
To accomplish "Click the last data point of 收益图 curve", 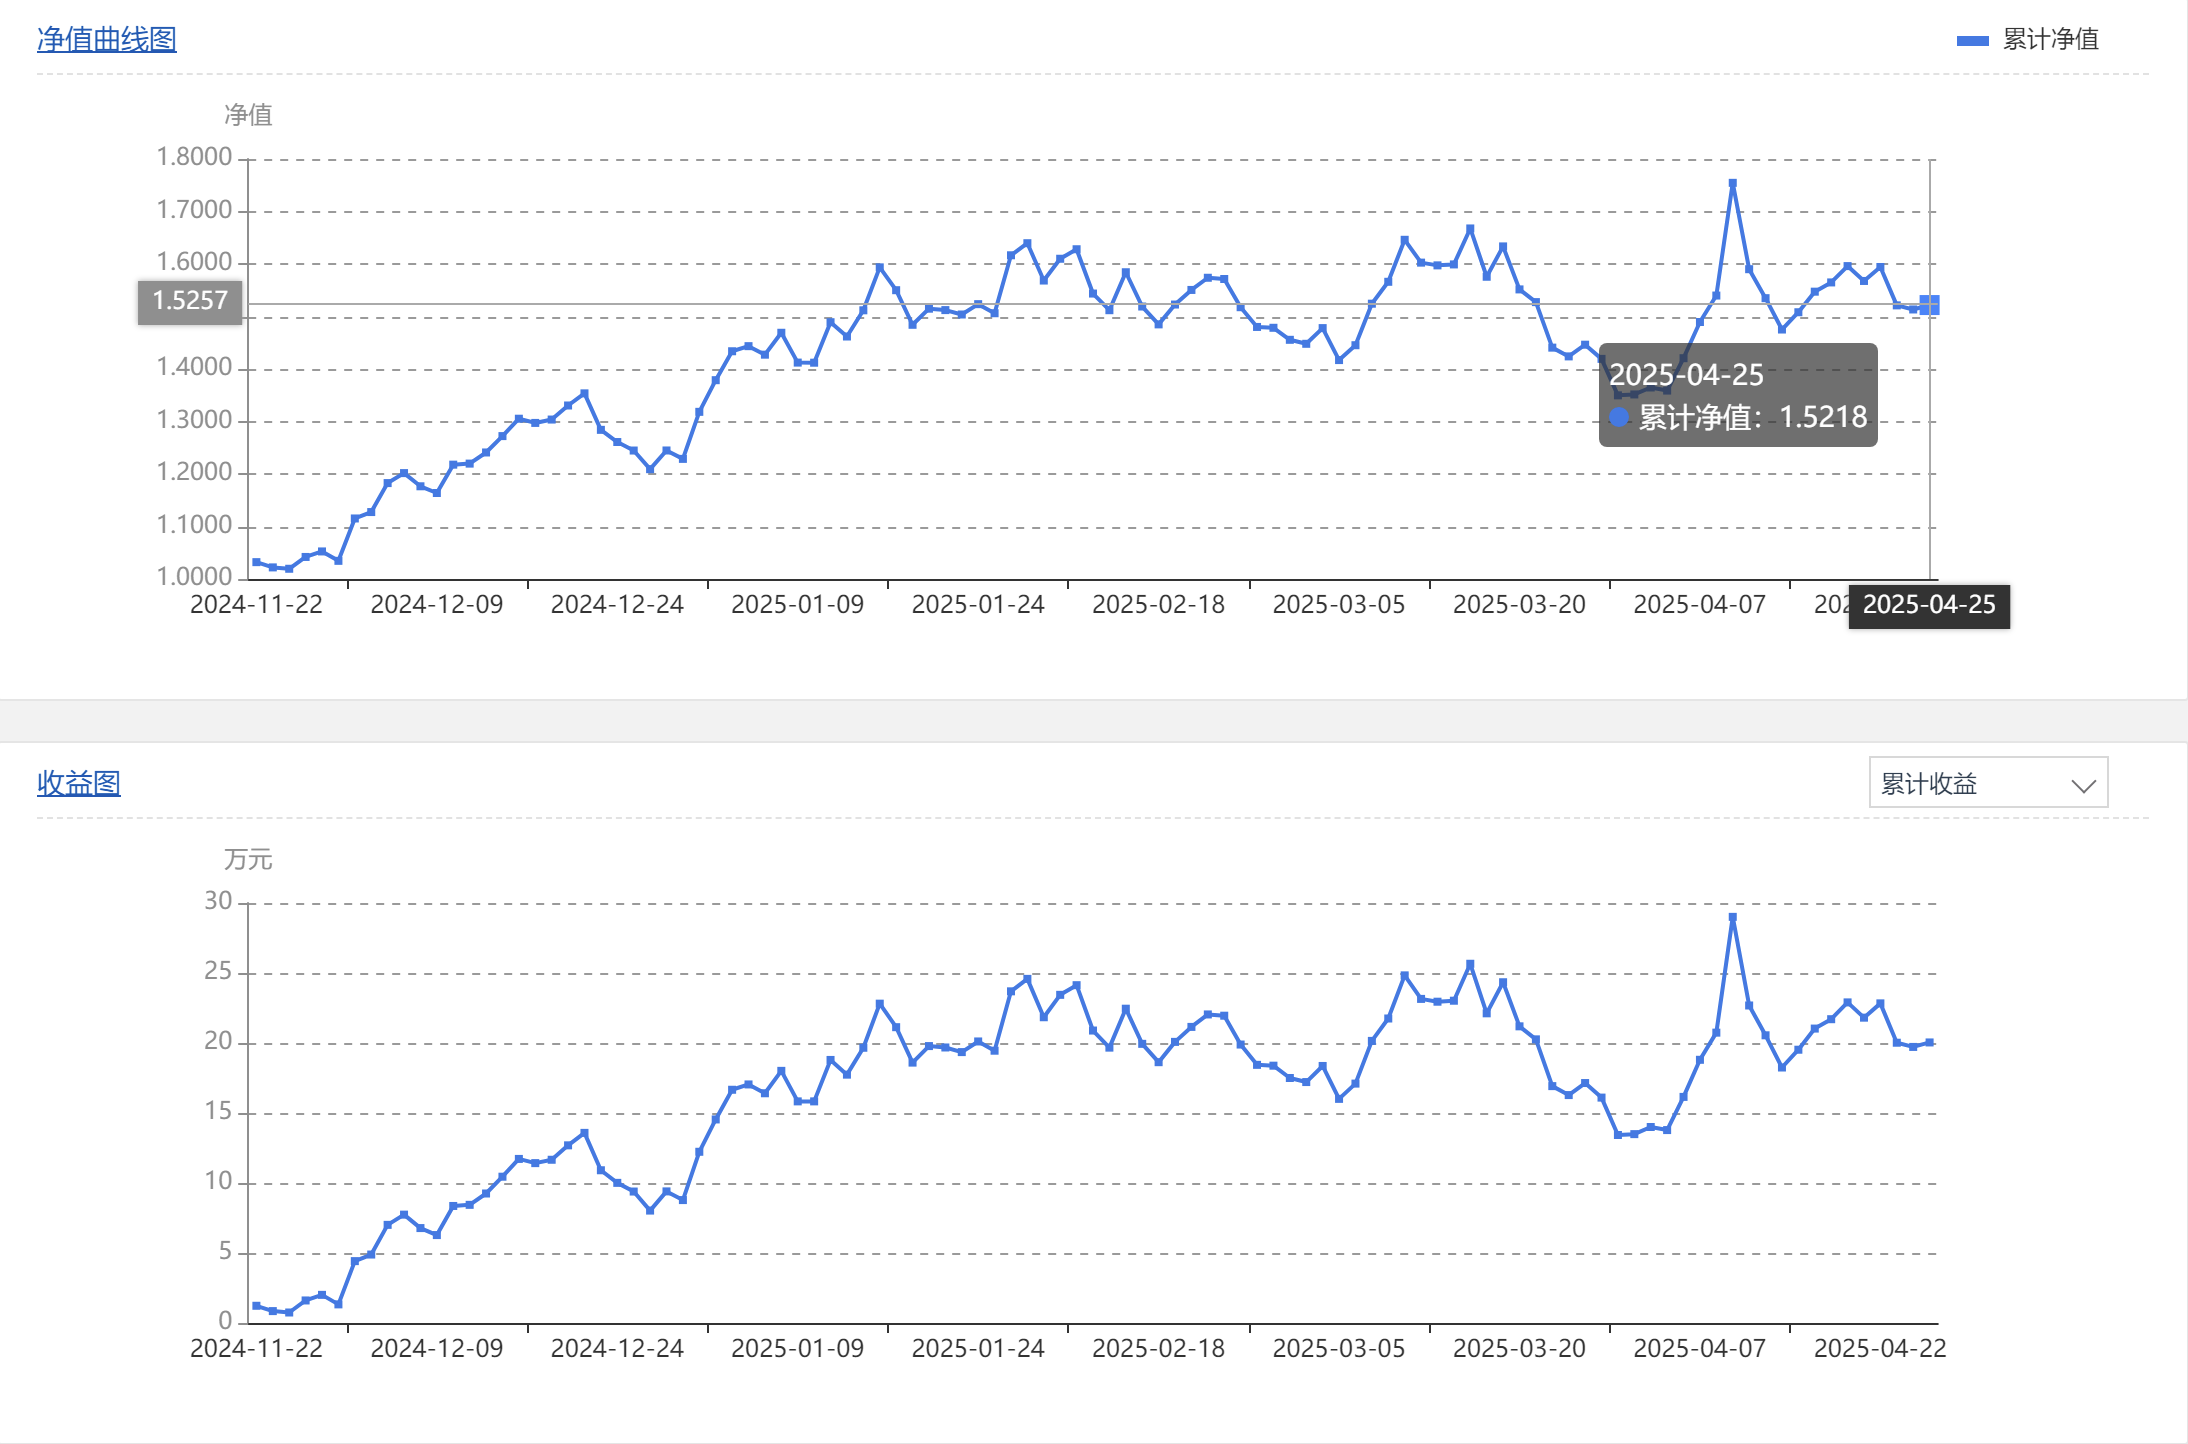I will [x=1929, y=1042].
